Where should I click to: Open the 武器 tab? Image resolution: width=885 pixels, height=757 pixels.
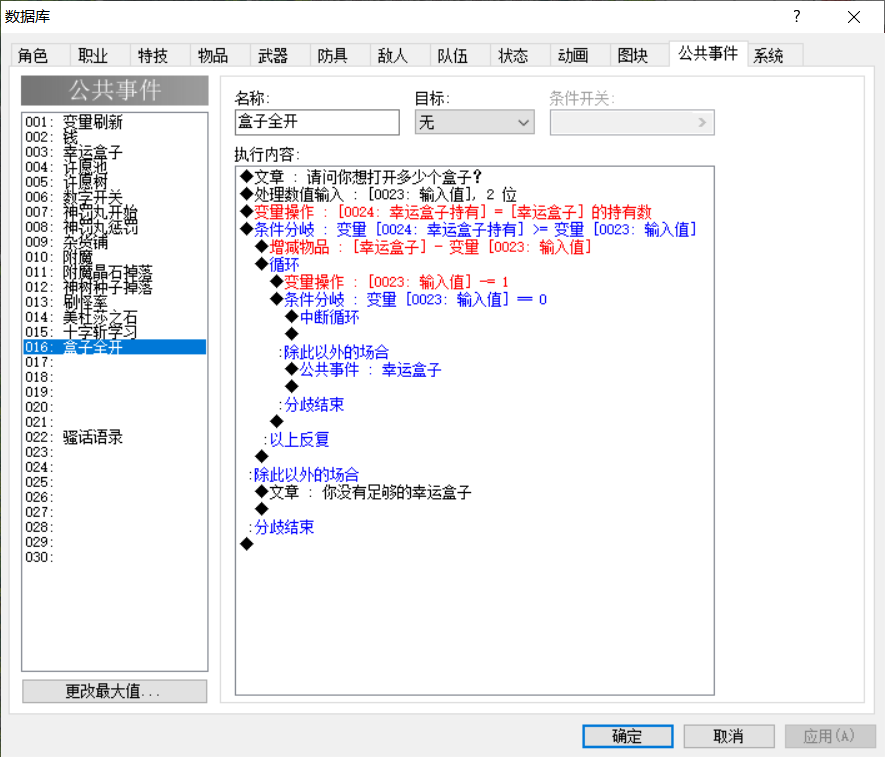click(280, 56)
